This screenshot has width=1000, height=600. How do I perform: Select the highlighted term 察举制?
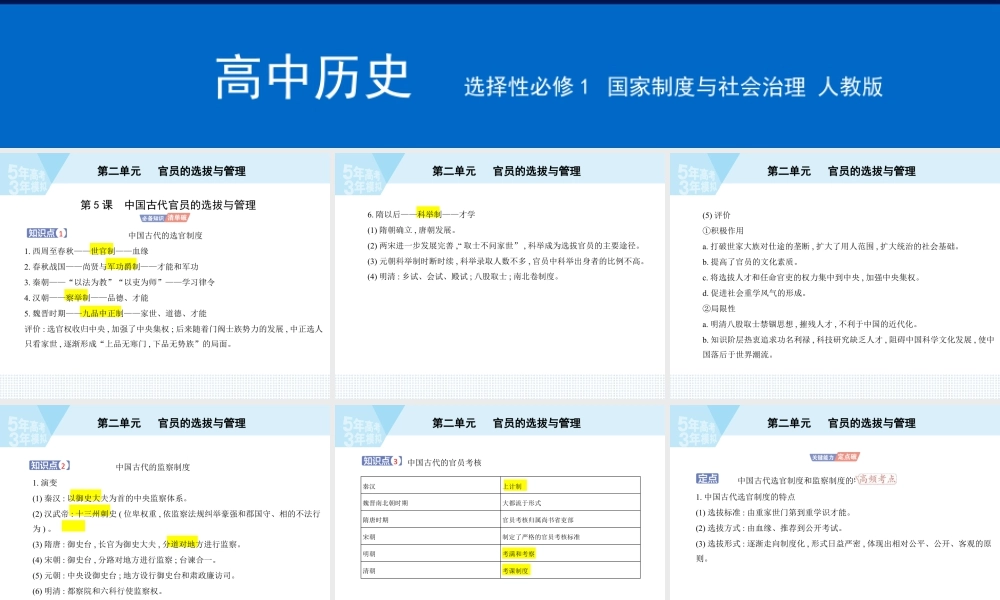(77, 297)
